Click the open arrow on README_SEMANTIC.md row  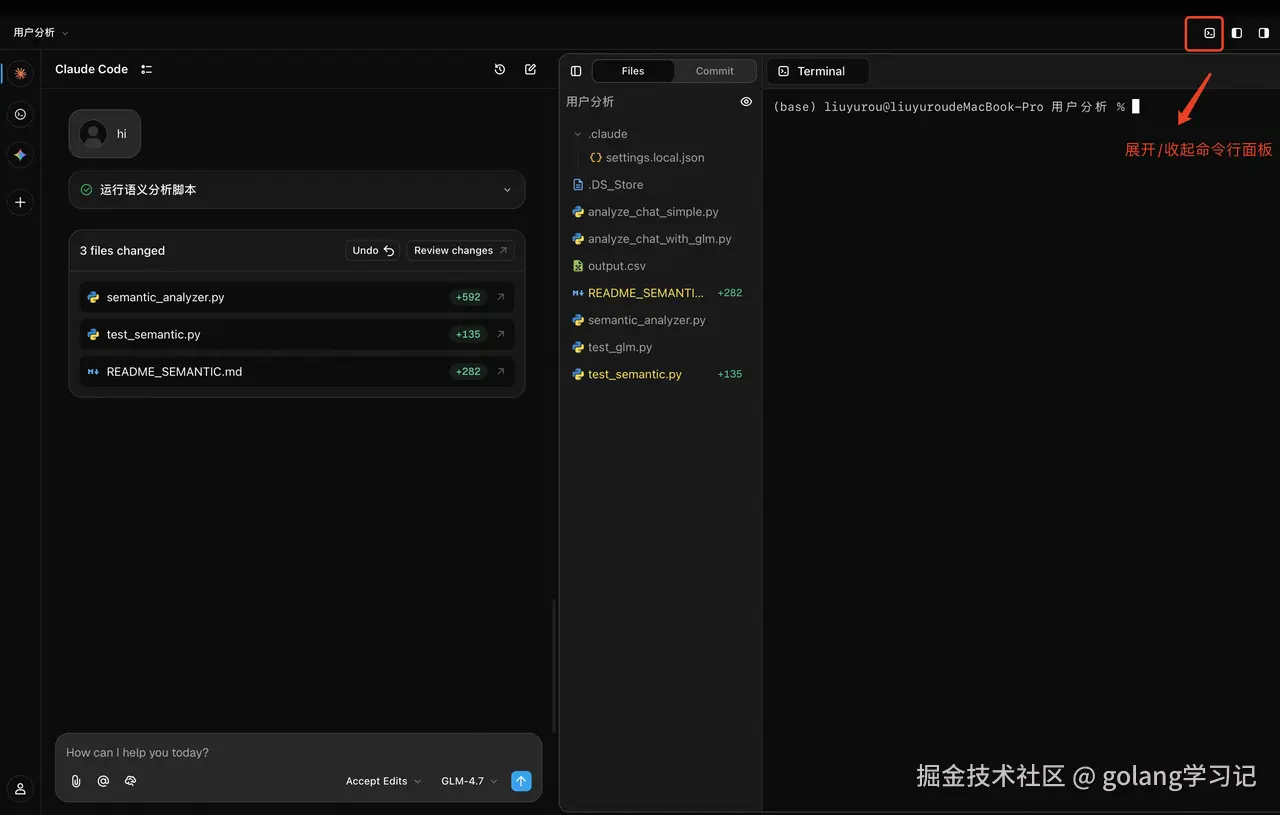501,371
